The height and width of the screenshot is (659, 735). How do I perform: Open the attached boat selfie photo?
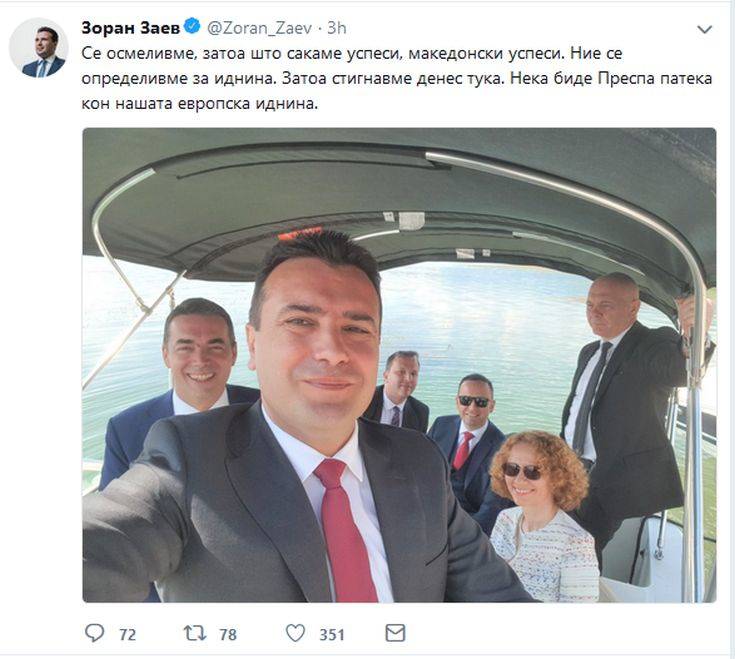point(399,365)
